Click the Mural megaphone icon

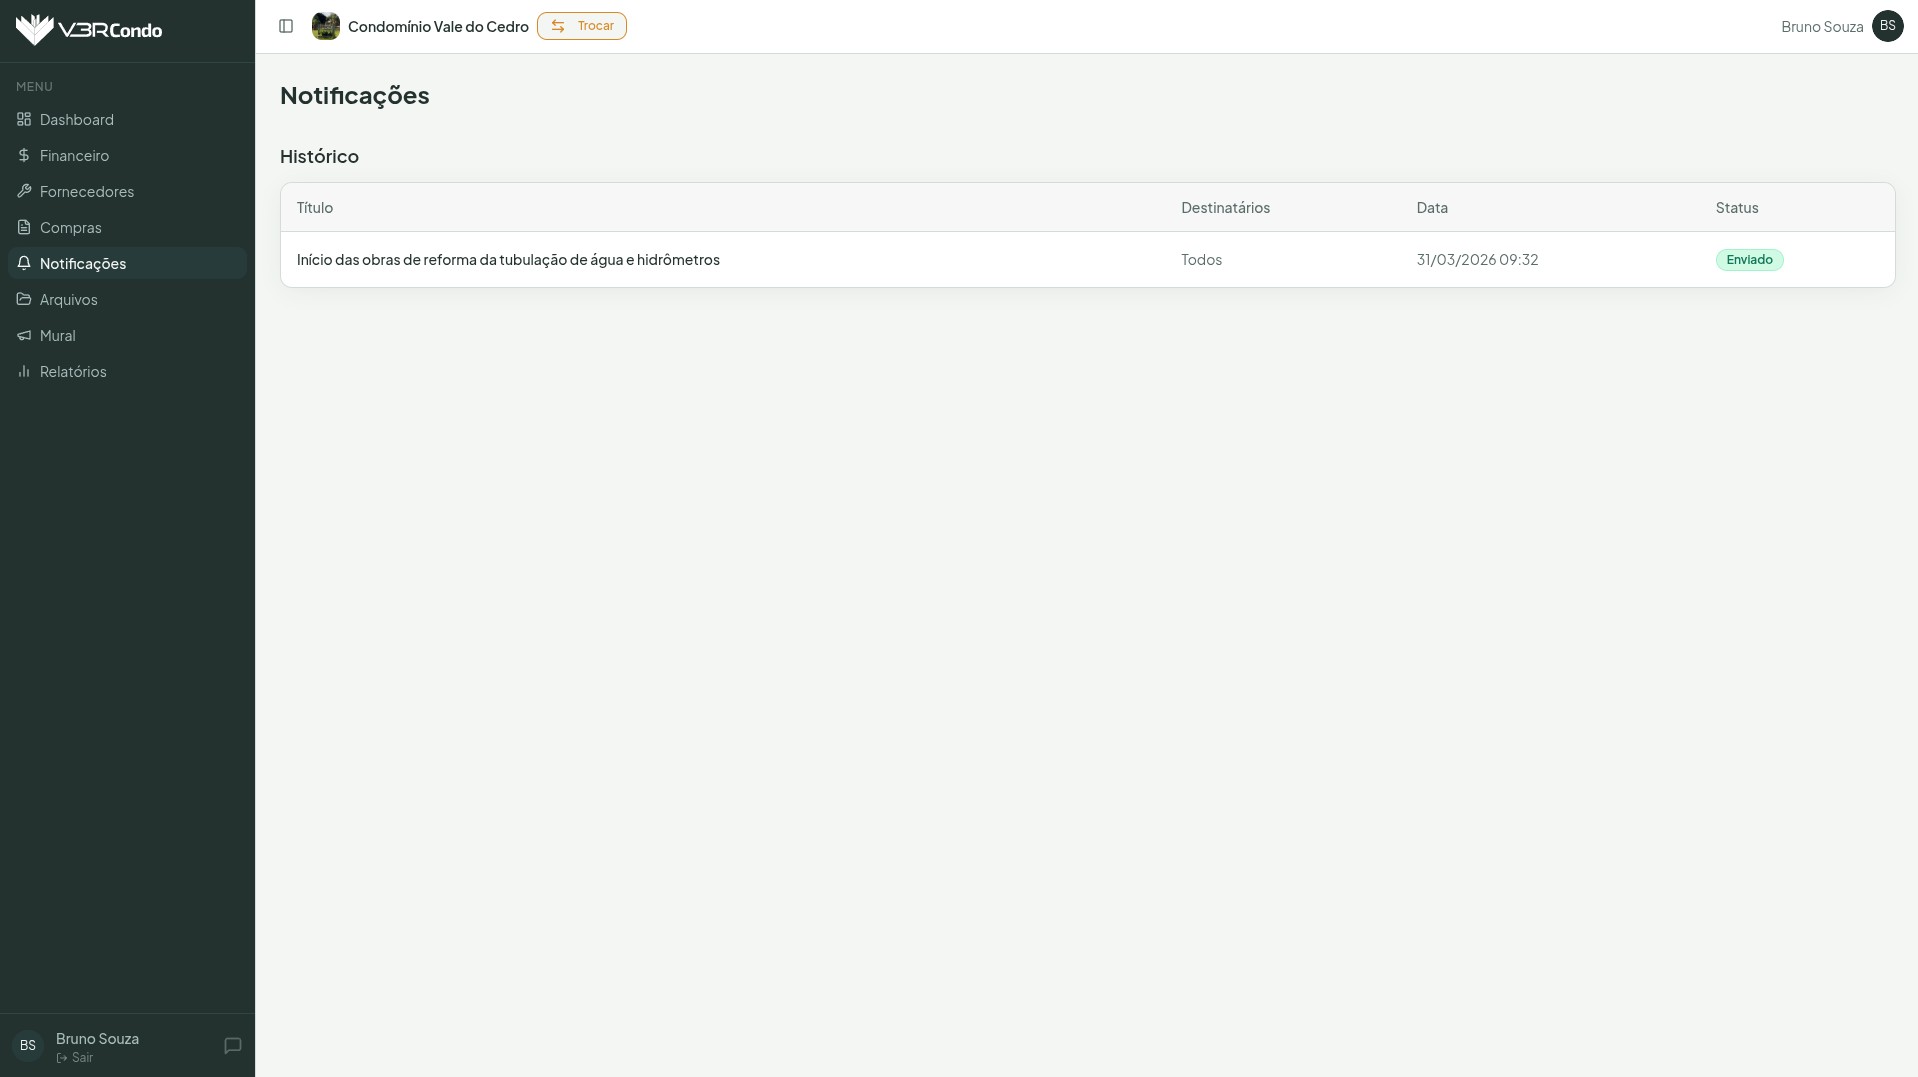point(24,335)
